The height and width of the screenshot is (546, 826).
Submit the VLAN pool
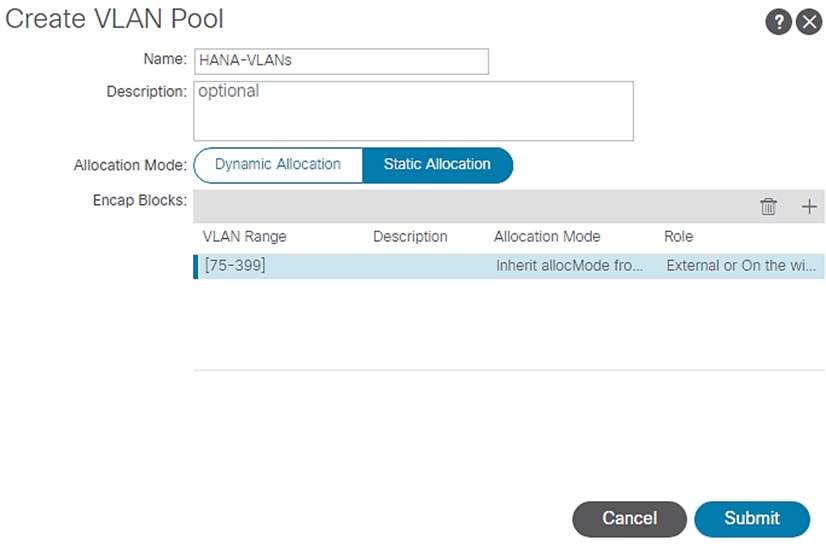(751, 518)
